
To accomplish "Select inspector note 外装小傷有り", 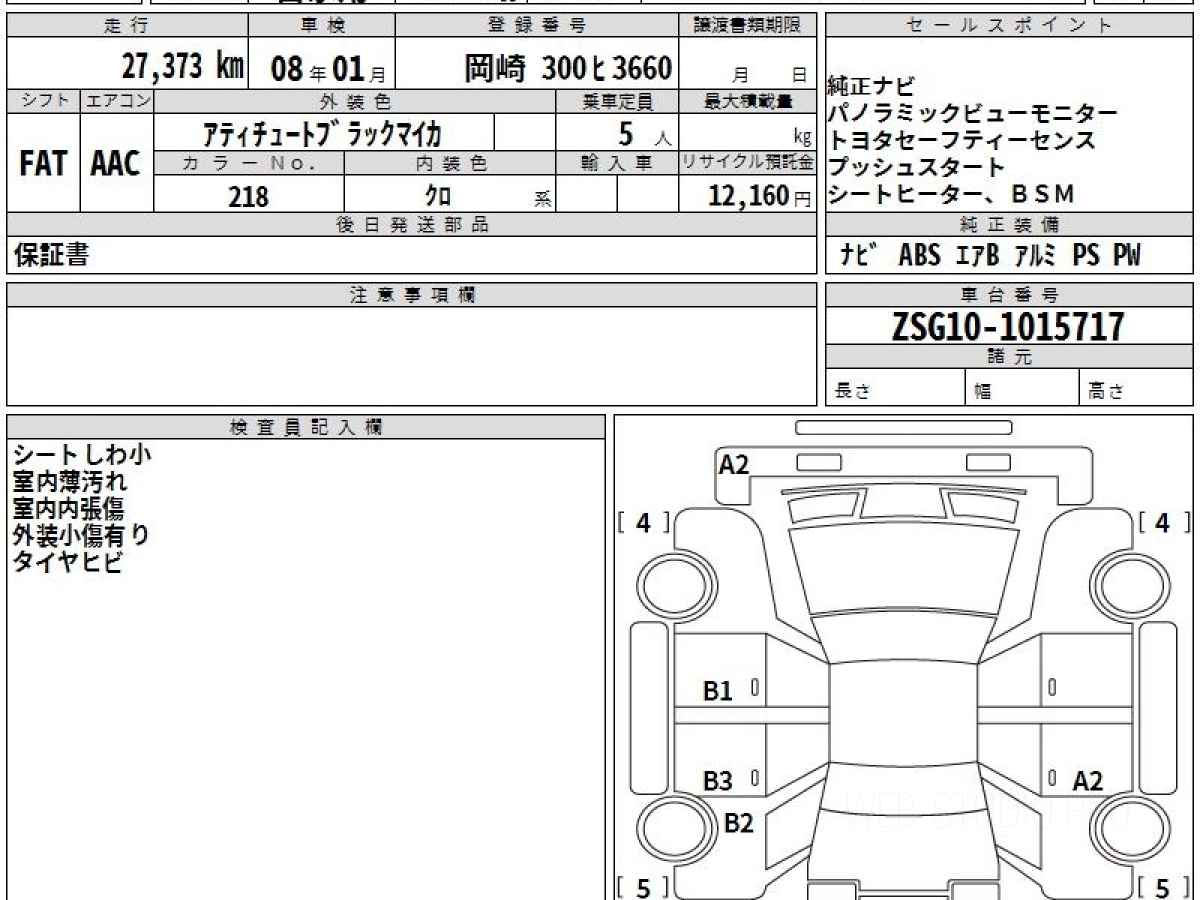I will click(82, 536).
